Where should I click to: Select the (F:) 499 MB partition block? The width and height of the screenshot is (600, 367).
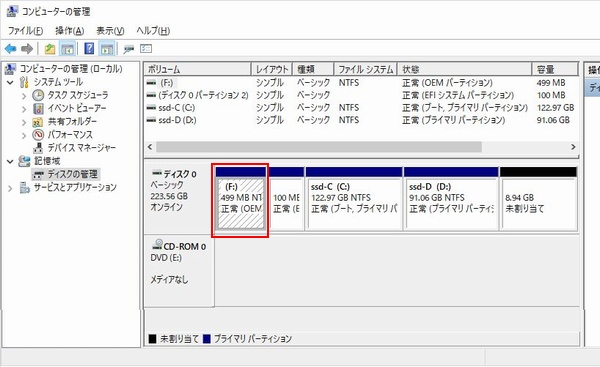tap(240, 199)
